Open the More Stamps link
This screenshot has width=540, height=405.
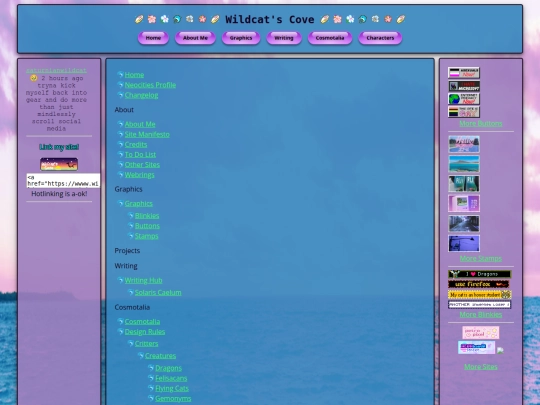(x=481, y=259)
